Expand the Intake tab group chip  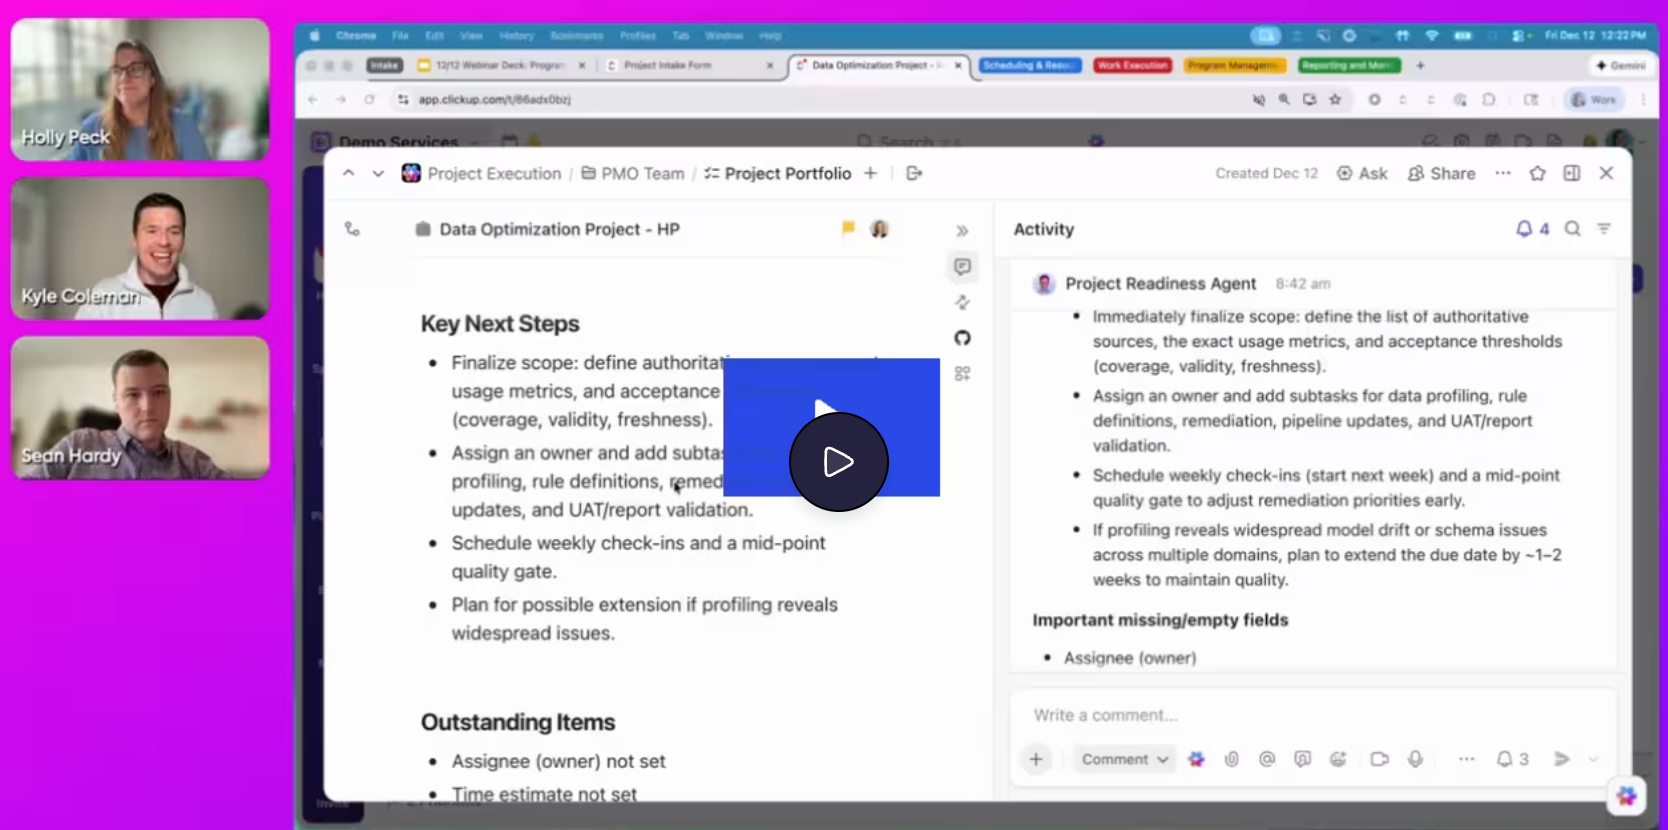[384, 65]
